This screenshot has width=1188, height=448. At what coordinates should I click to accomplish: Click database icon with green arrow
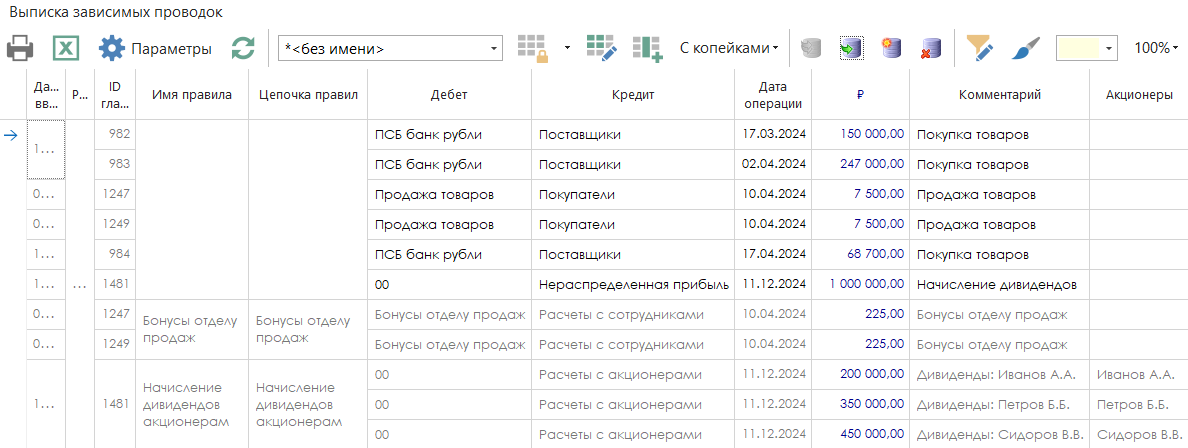(x=851, y=48)
